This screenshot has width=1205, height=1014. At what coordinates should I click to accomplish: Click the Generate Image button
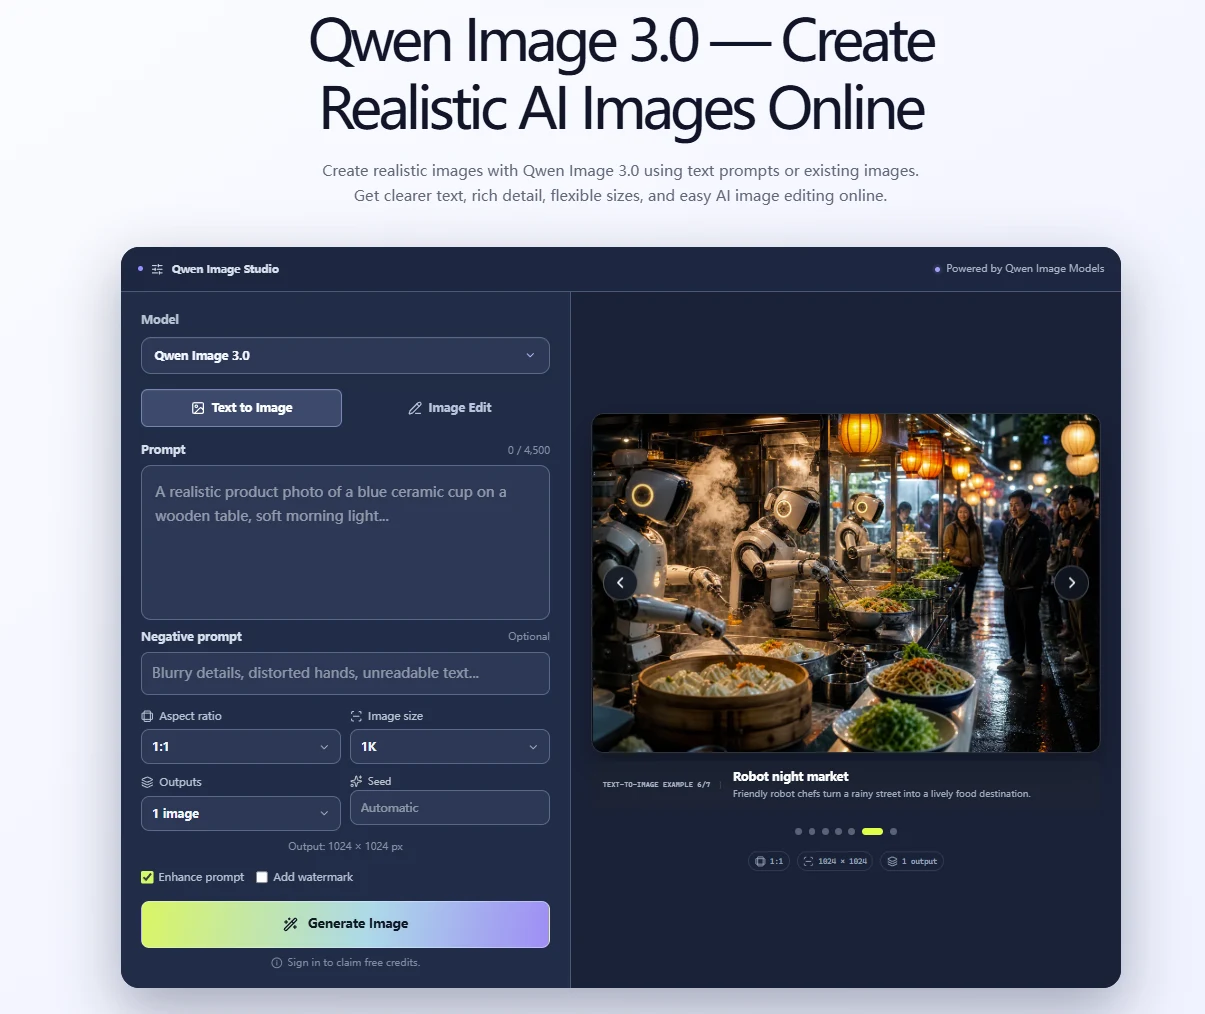pyautogui.click(x=345, y=924)
